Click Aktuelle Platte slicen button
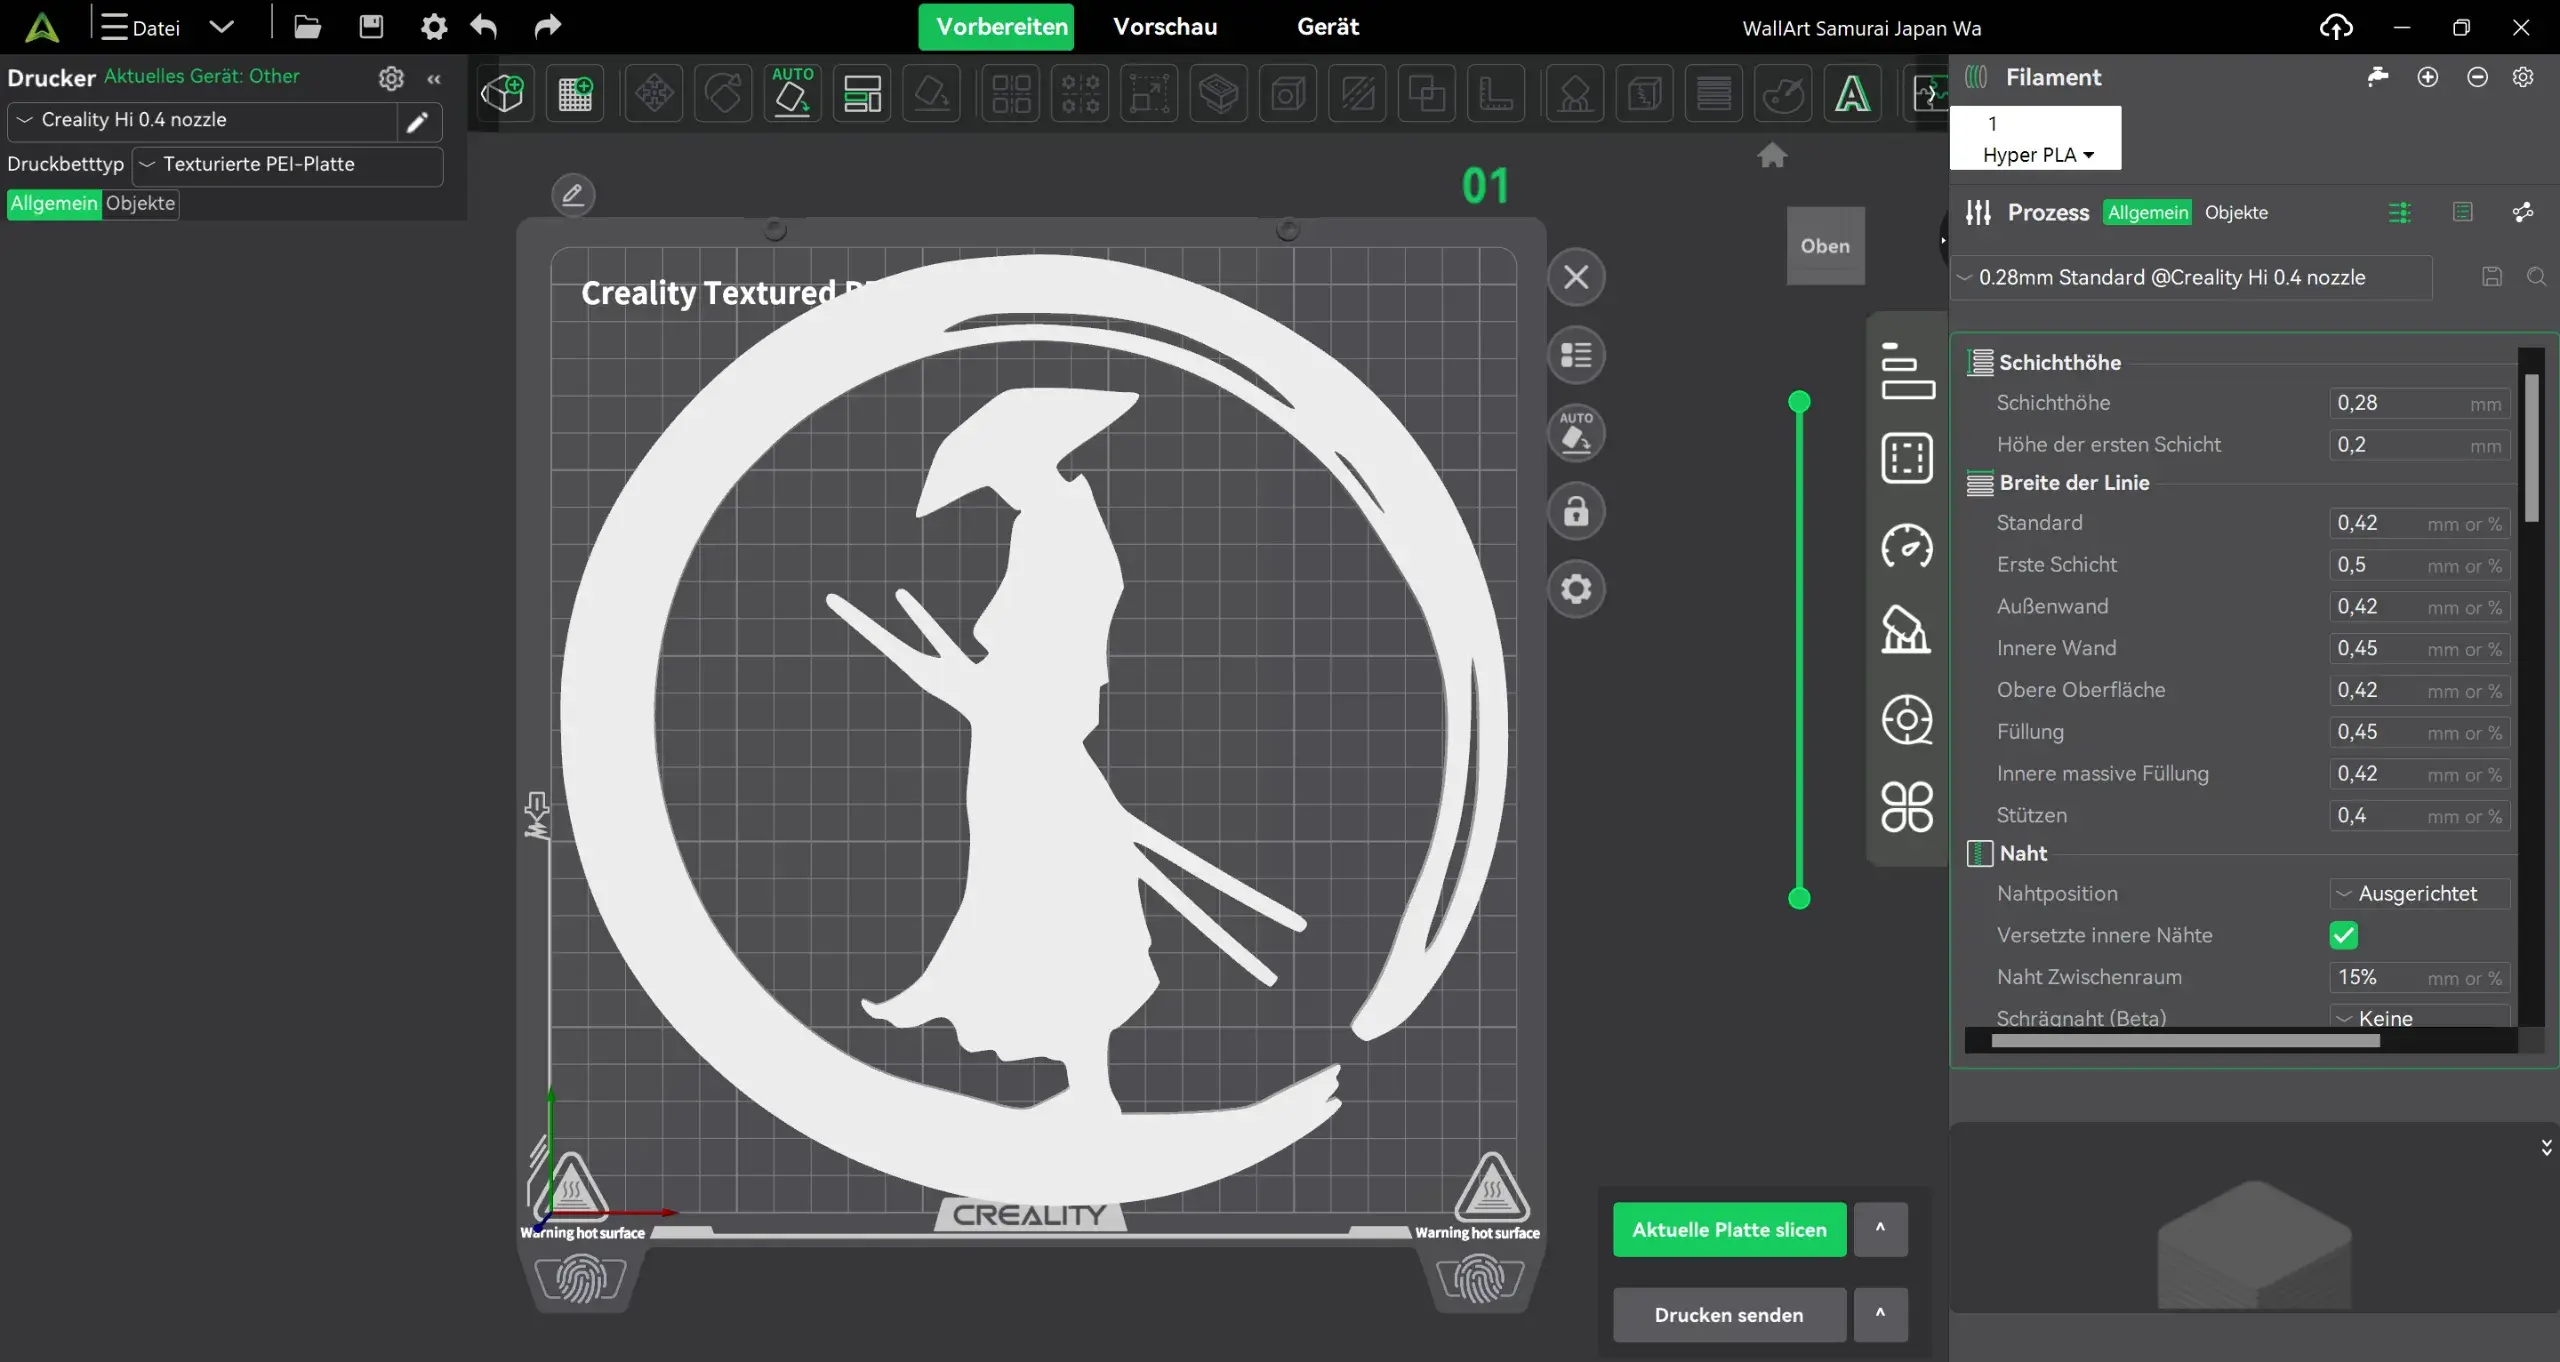 pyautogui.click(x=1729, y=1229)
